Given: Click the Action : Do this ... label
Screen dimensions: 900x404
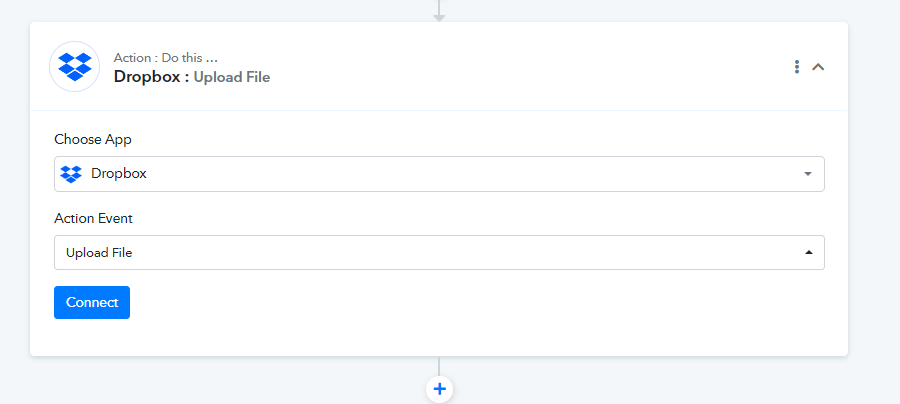Looking at the screenshot, I should [x=166, y=58].
